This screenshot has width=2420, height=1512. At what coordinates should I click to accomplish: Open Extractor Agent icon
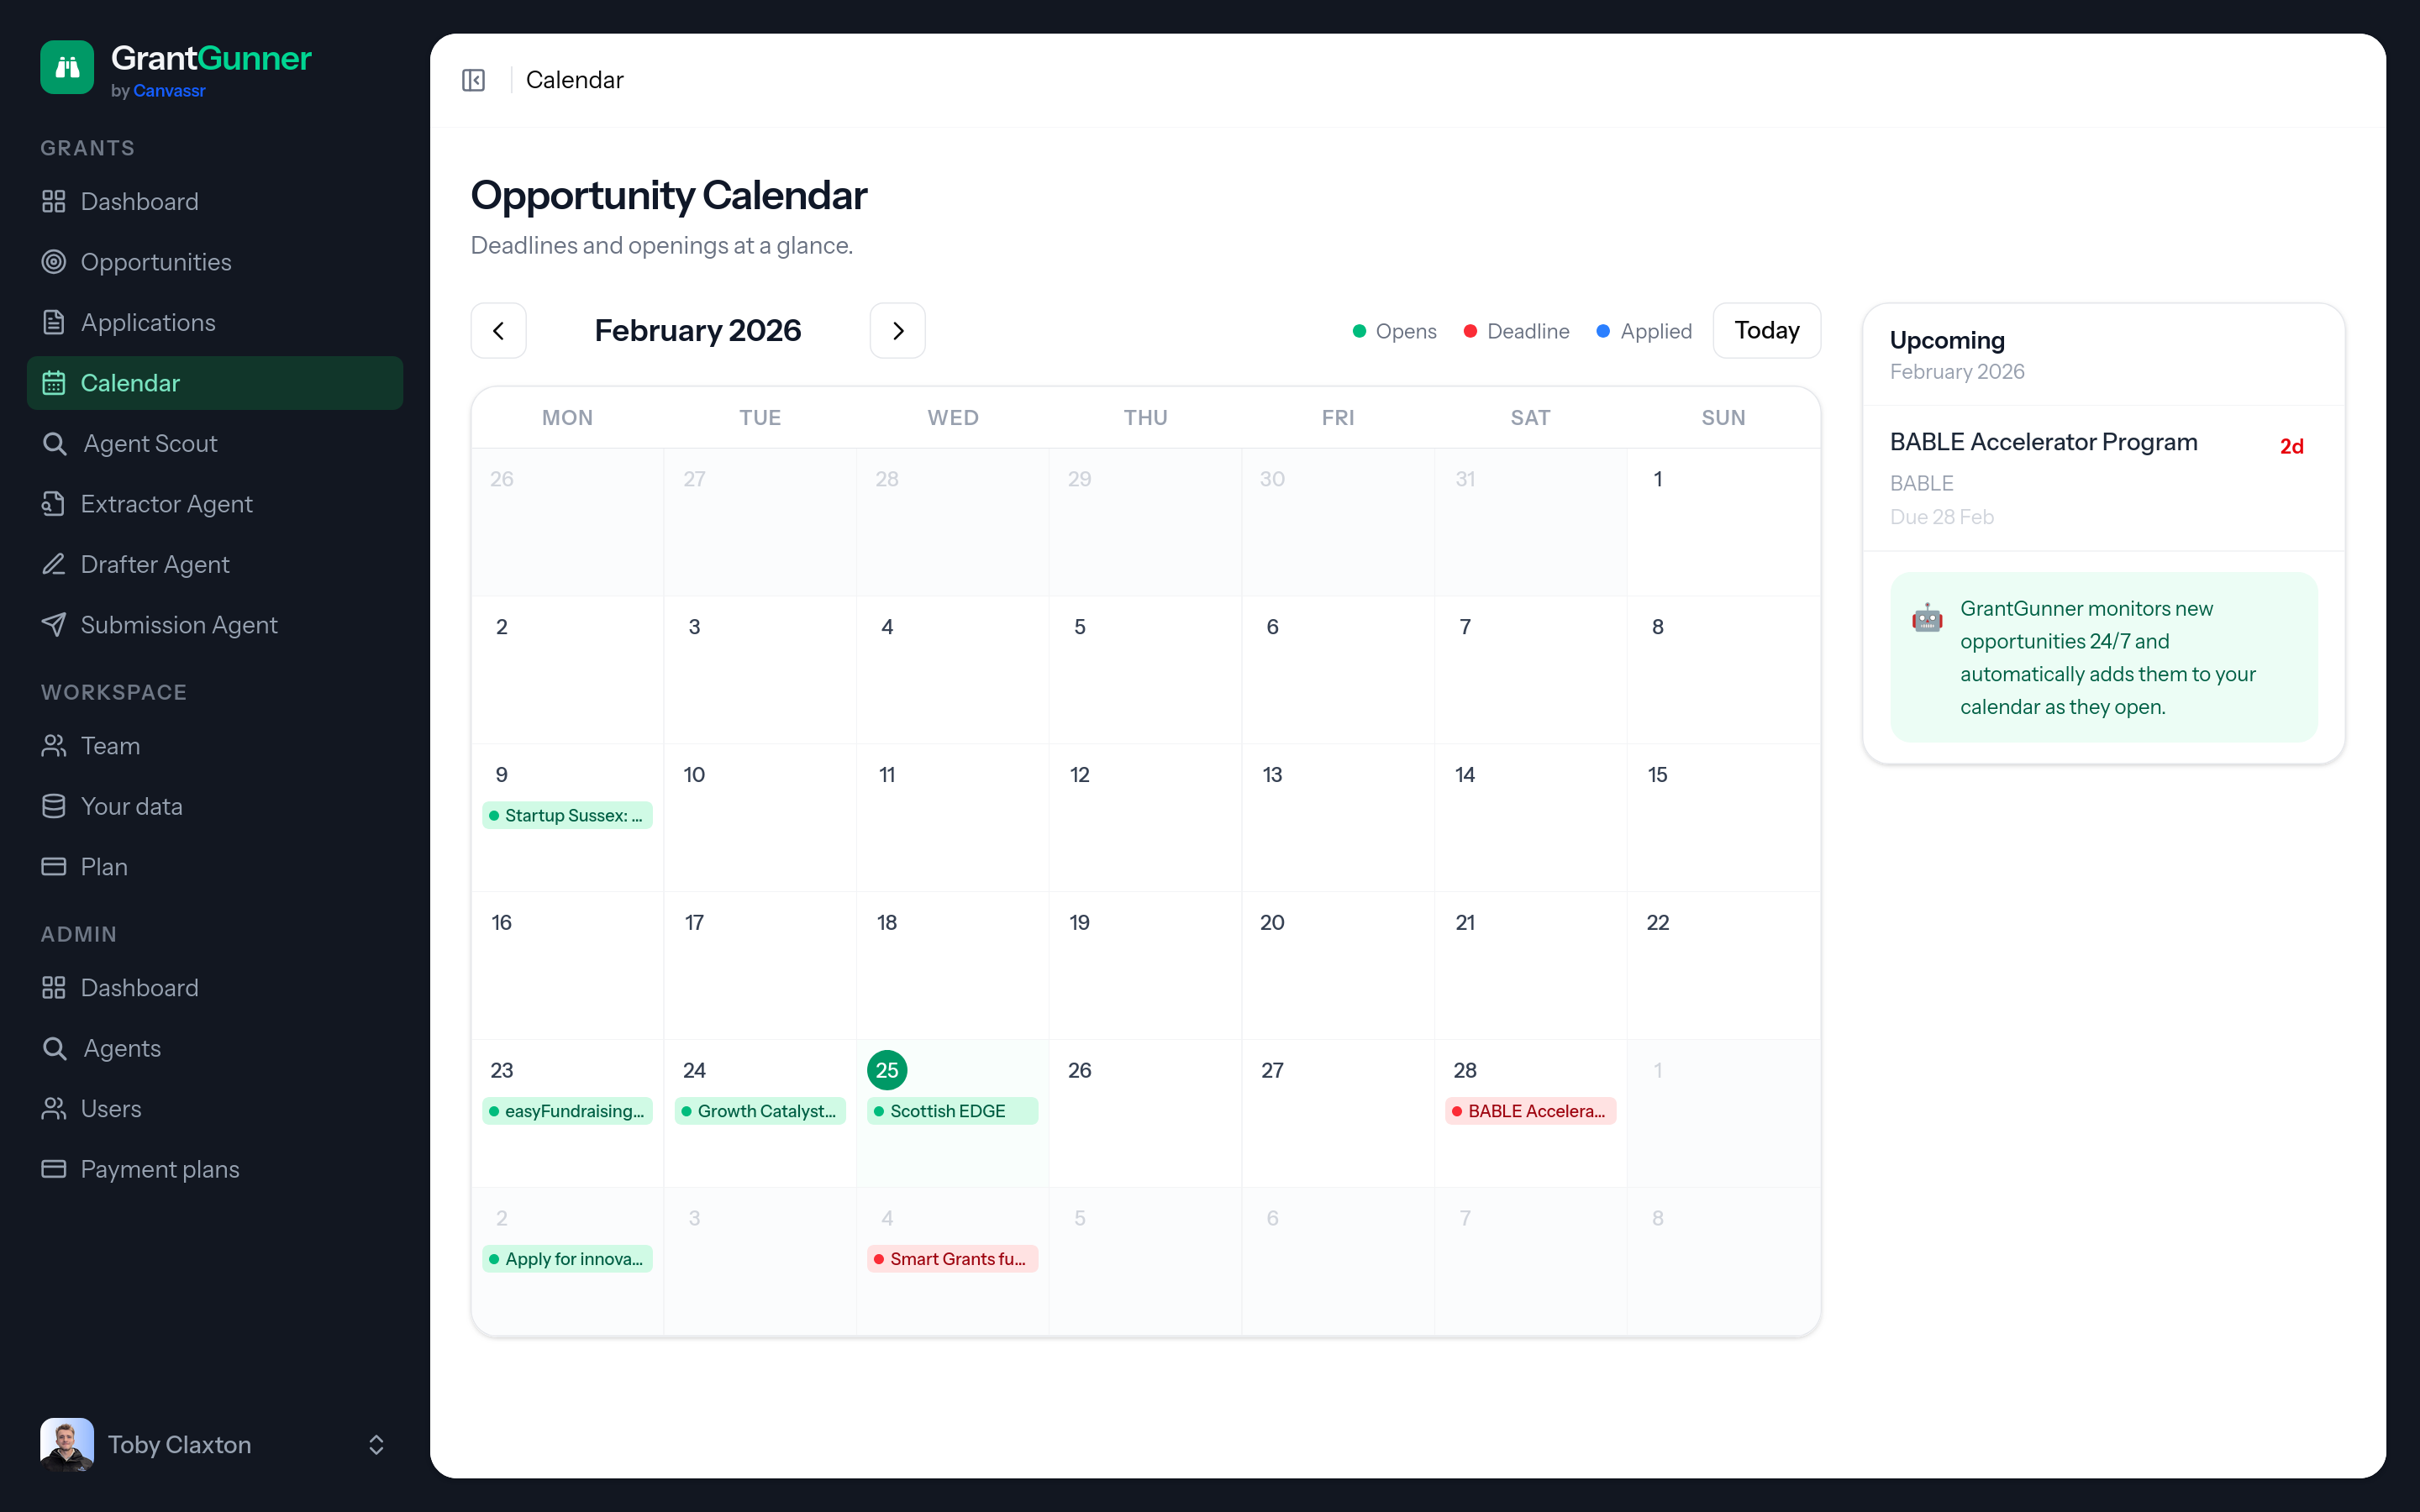coord(54,504)
